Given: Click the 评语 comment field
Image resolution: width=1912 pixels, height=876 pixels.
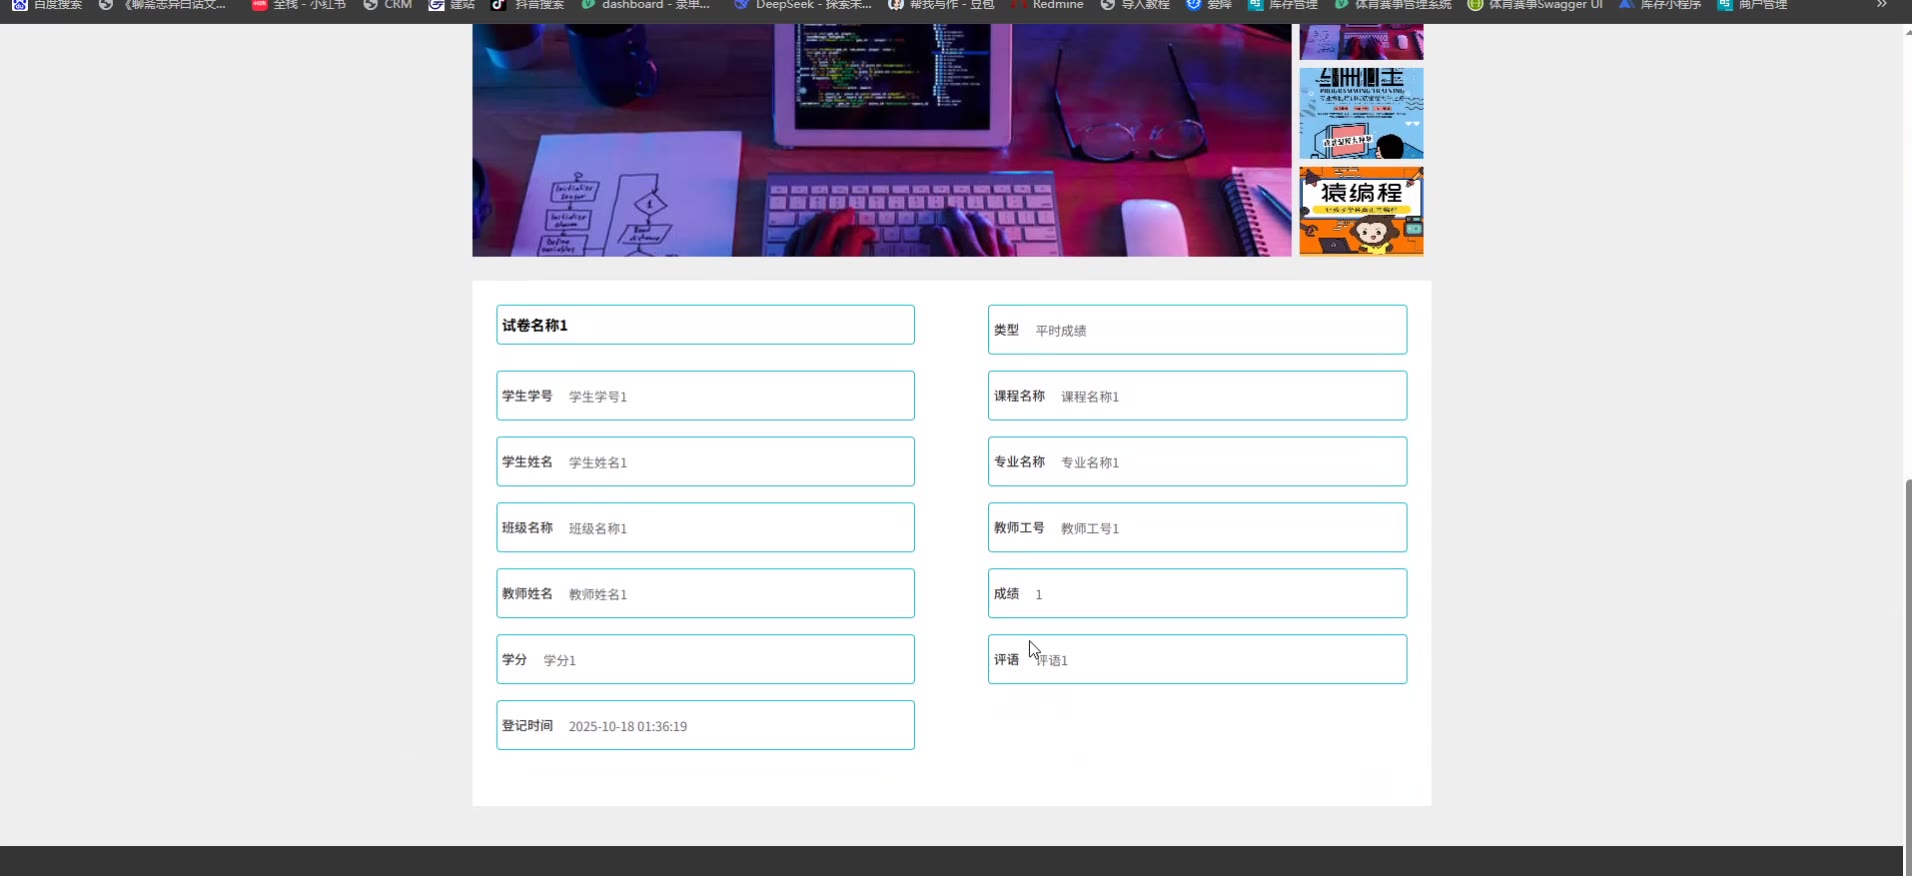Looking at the screenshot, I should (1197, 660).
